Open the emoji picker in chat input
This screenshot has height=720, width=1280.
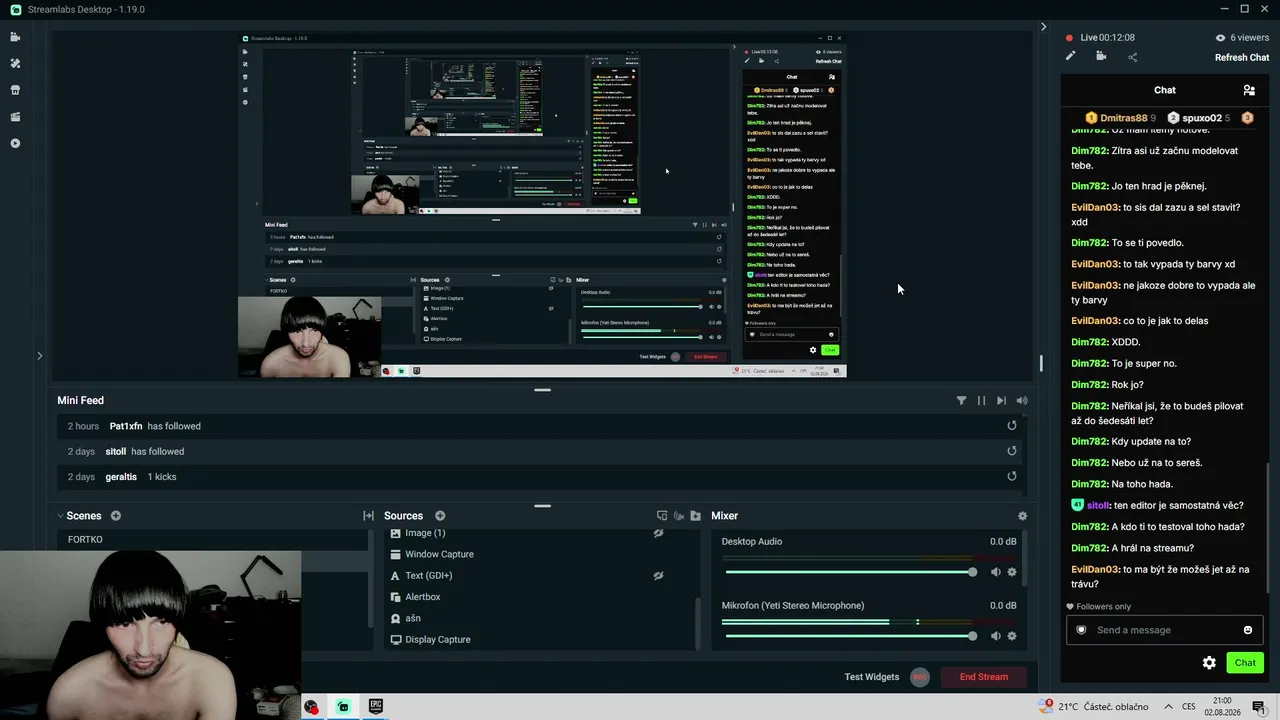click(x=1248, y=630)
